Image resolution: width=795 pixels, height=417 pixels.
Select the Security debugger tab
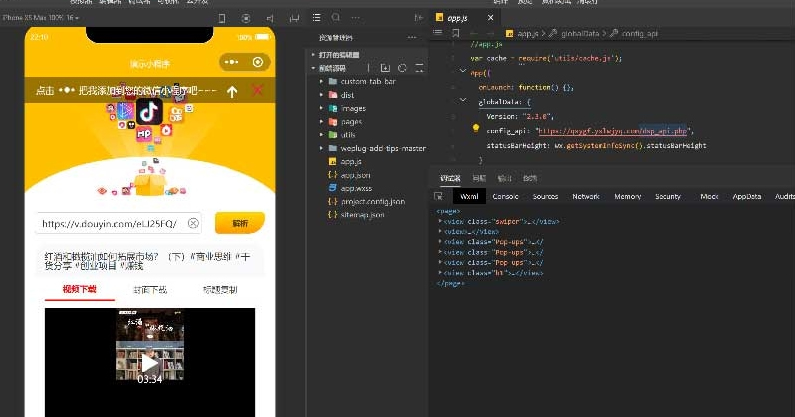point(668,196)
